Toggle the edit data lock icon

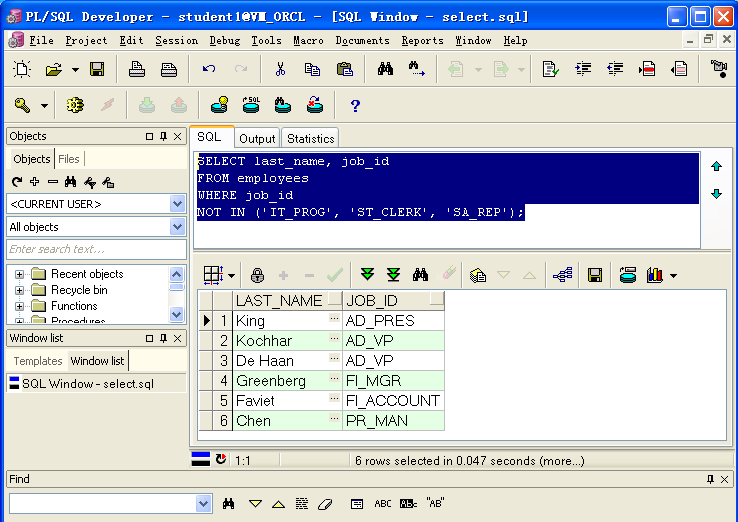(257, 275)
